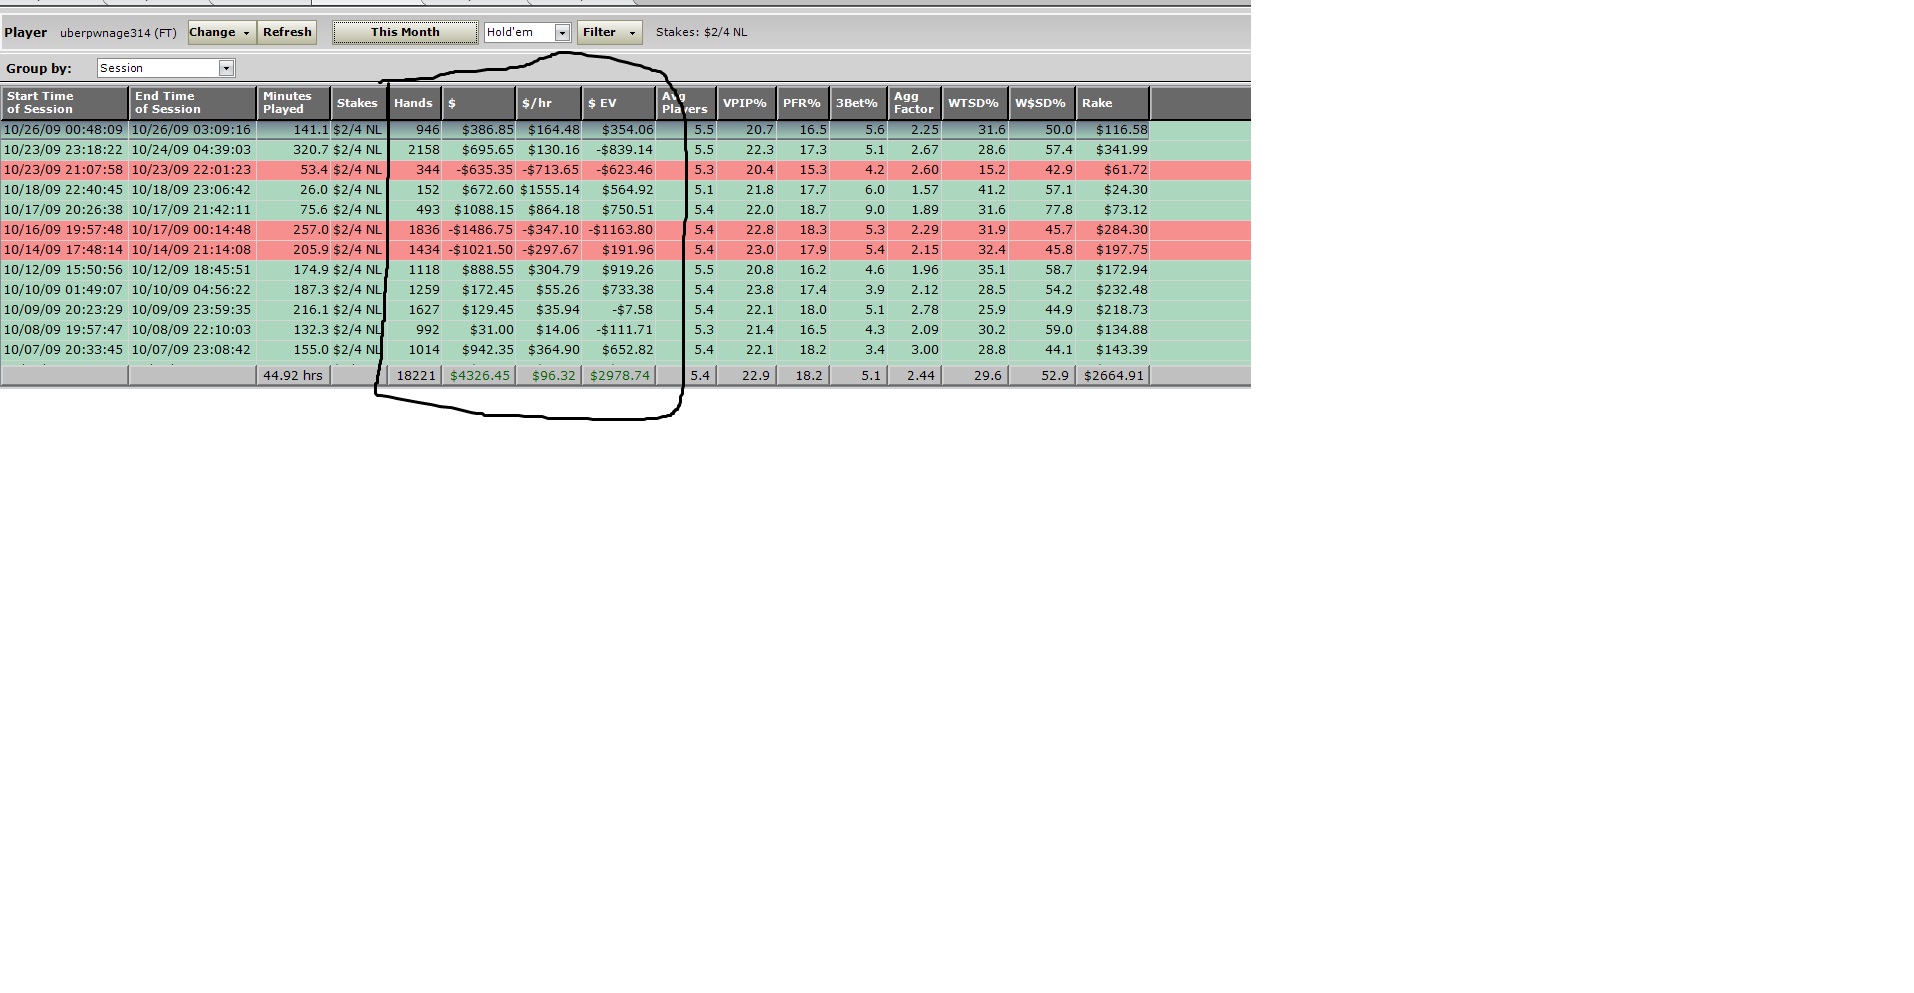The height and width of the screenshot is (993, 1914).
Task: Click the $386.85 winnings cell
Action: click(478, 130)
